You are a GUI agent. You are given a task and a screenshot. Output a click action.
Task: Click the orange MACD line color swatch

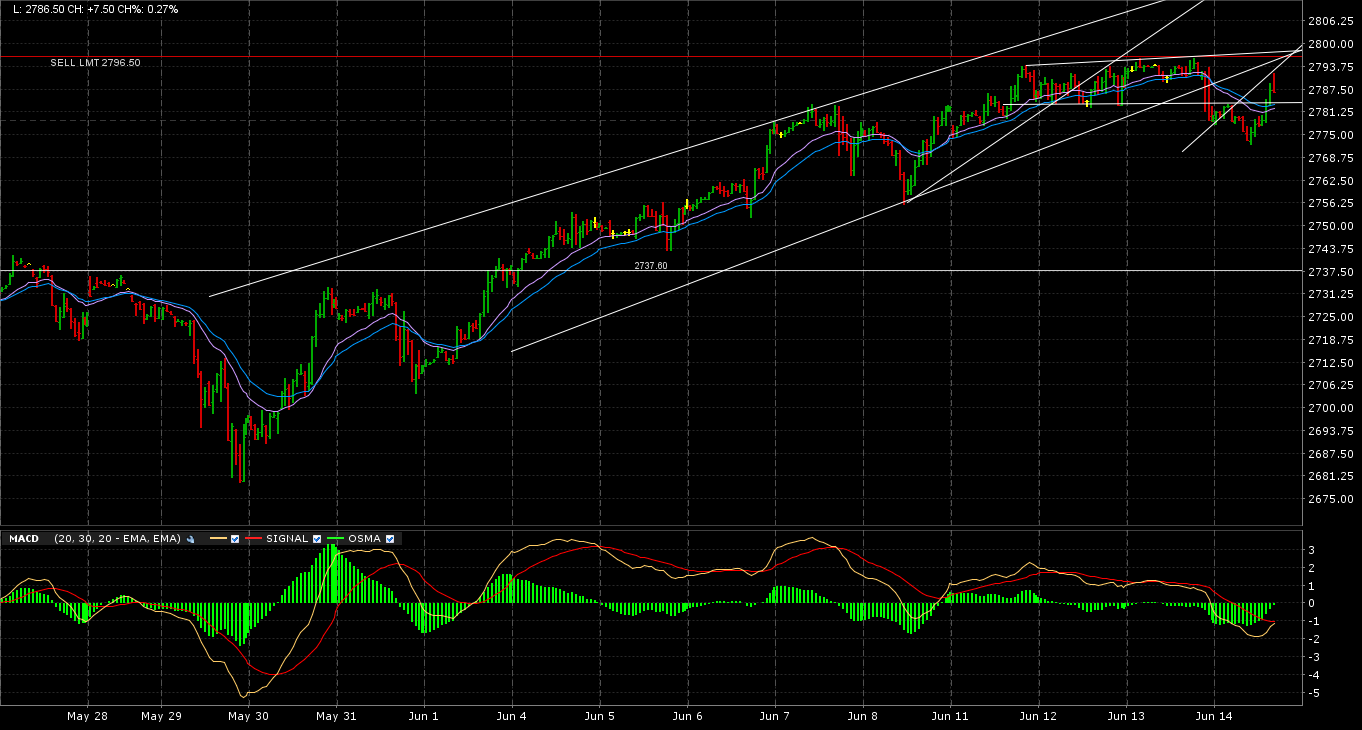point(218,539)
